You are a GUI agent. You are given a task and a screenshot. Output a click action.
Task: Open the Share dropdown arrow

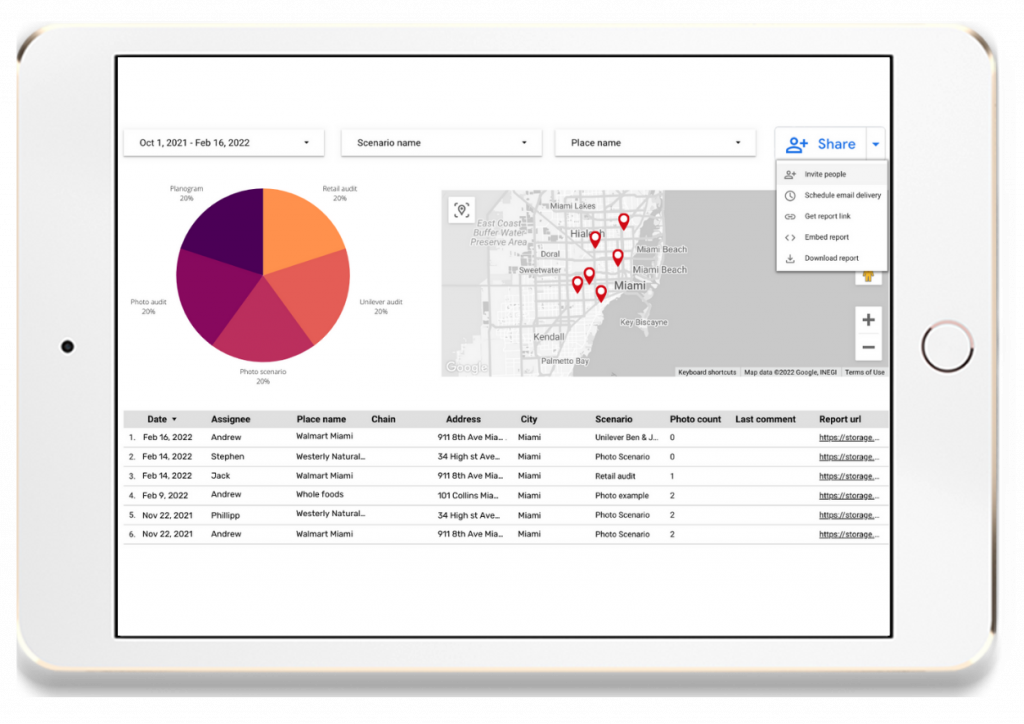[x=876, y=143]
